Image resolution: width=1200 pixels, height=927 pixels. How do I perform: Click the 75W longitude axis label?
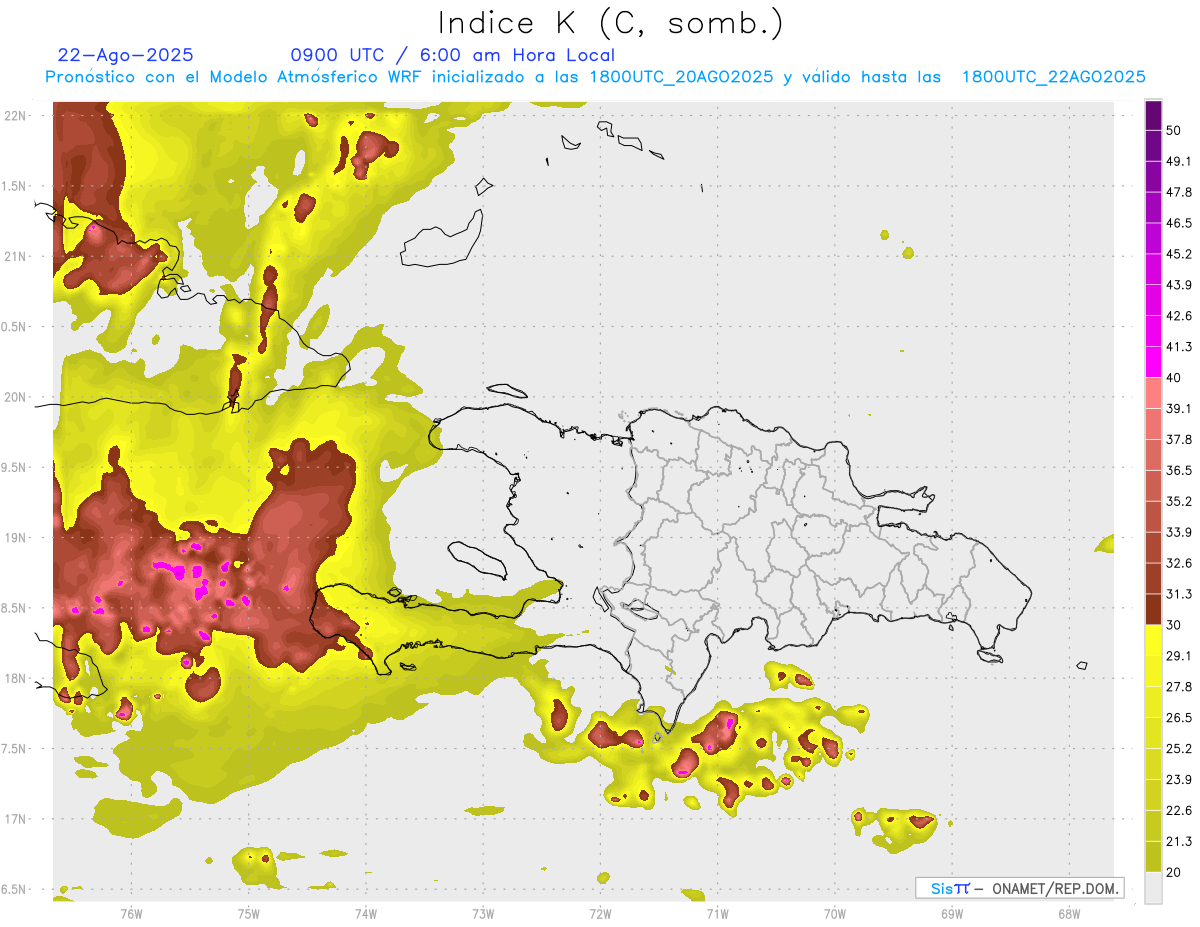pos(248,914)
